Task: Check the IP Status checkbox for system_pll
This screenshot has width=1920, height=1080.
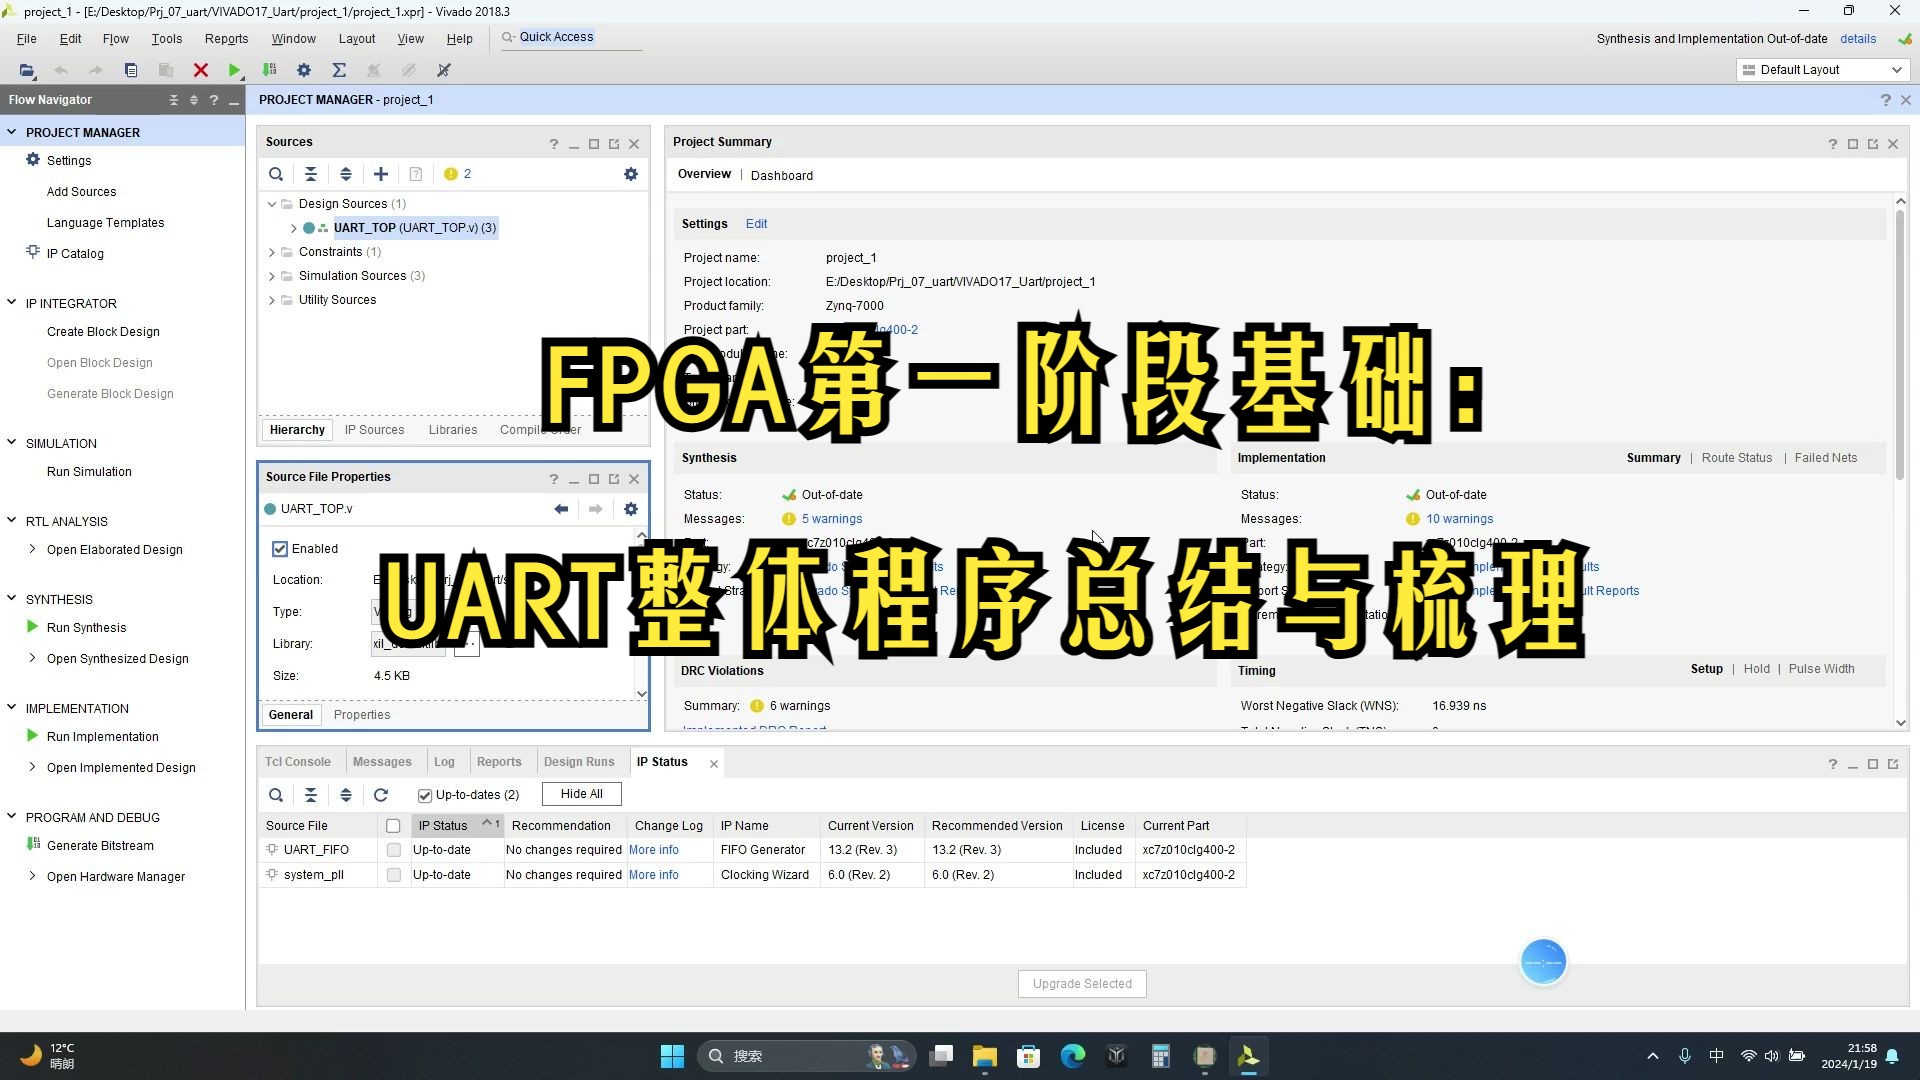Action: click(393, 874)
